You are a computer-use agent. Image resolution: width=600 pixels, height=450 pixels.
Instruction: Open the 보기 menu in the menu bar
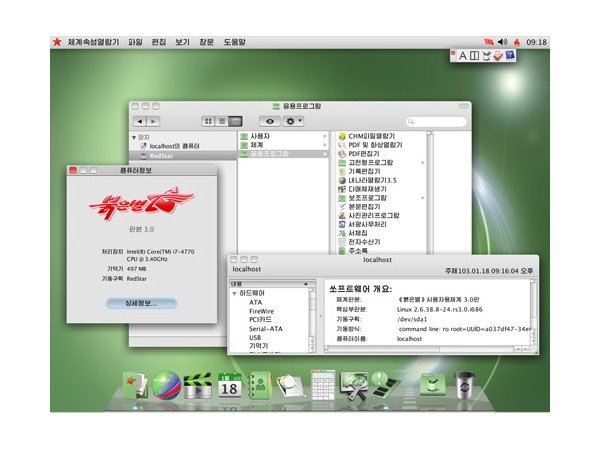pyautogui.click(x=183, y=42)
